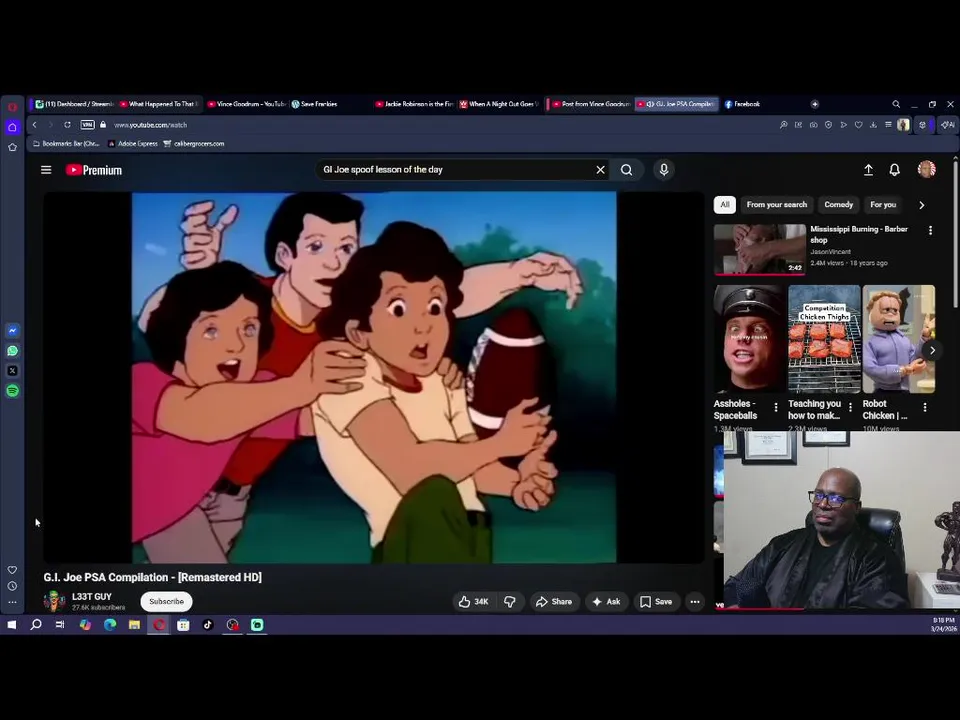960x720 pixels.
Task: Open L33T GUY channel avatar
Action: pos(54,601)
